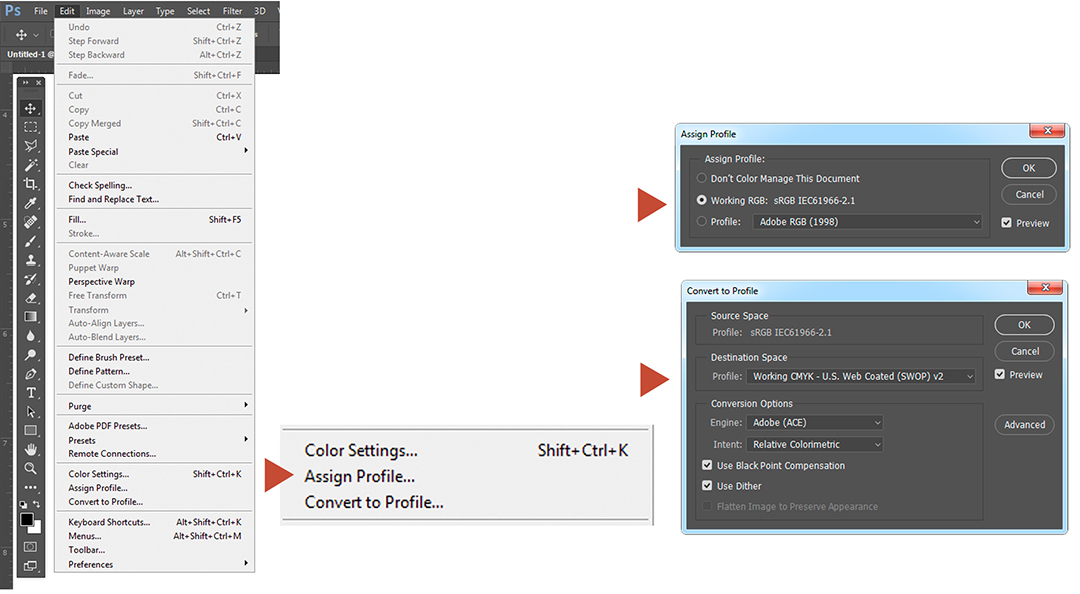
Task: Select the Move tool
Action: (x=31, y=108)
